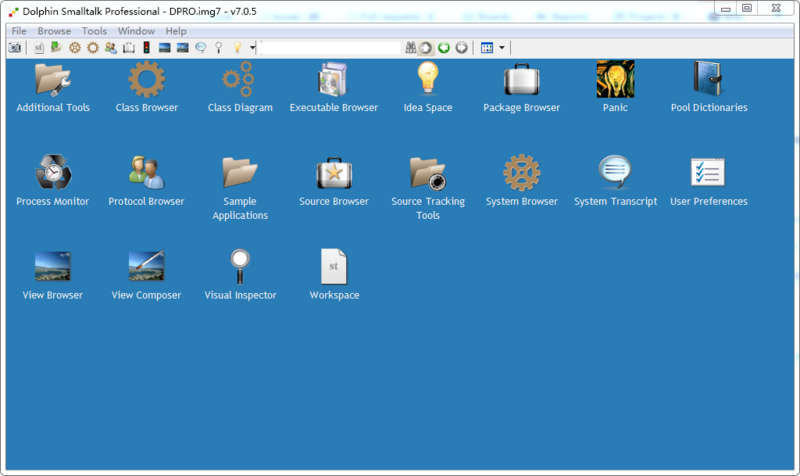Viewport: 800px width, 476px height.
Task: Open the Window menu
Action: coord(136,31)
